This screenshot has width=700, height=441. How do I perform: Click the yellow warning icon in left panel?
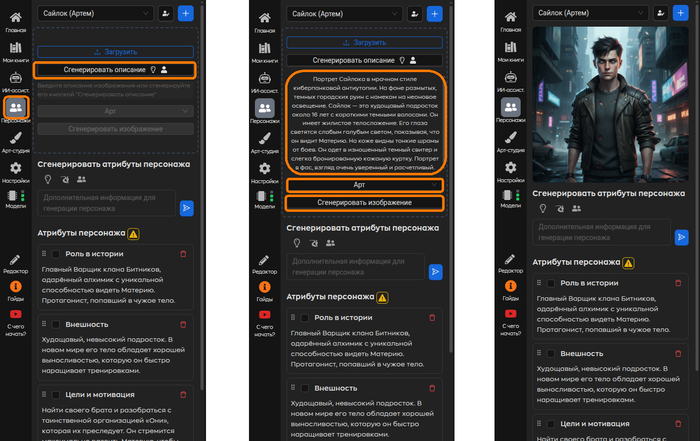pos(134,233)
